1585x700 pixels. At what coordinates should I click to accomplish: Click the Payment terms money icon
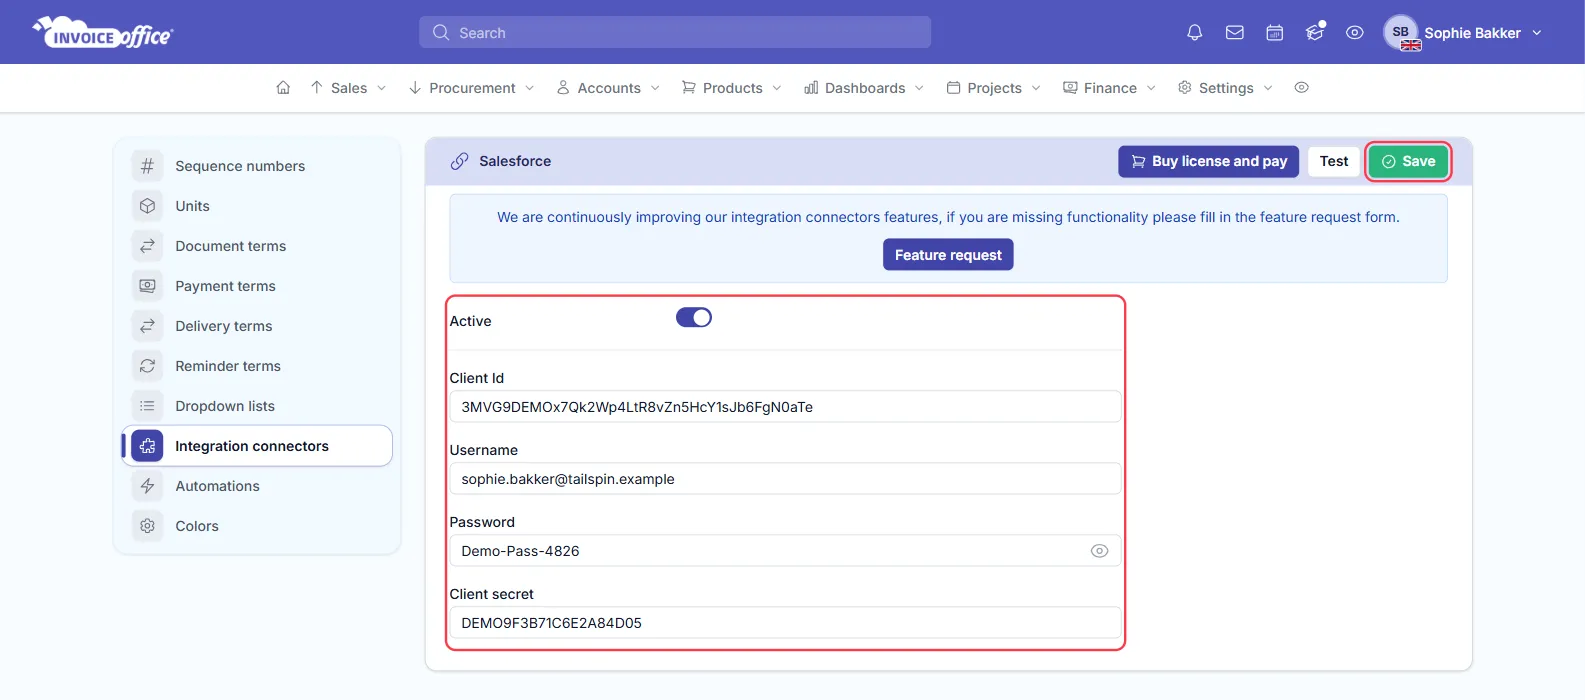pos(147,286)
